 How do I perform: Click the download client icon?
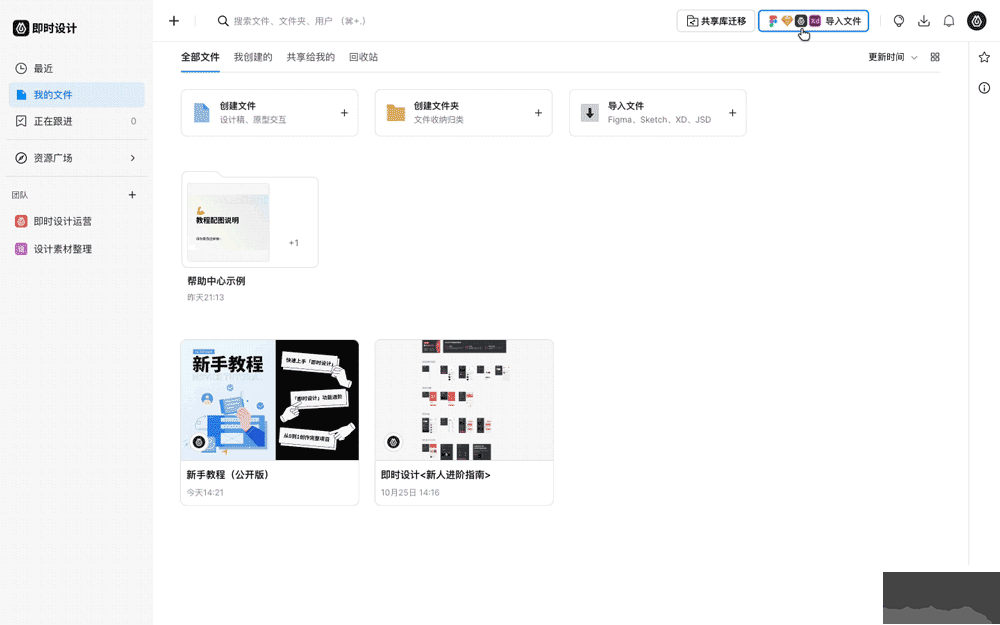[924, 20]
